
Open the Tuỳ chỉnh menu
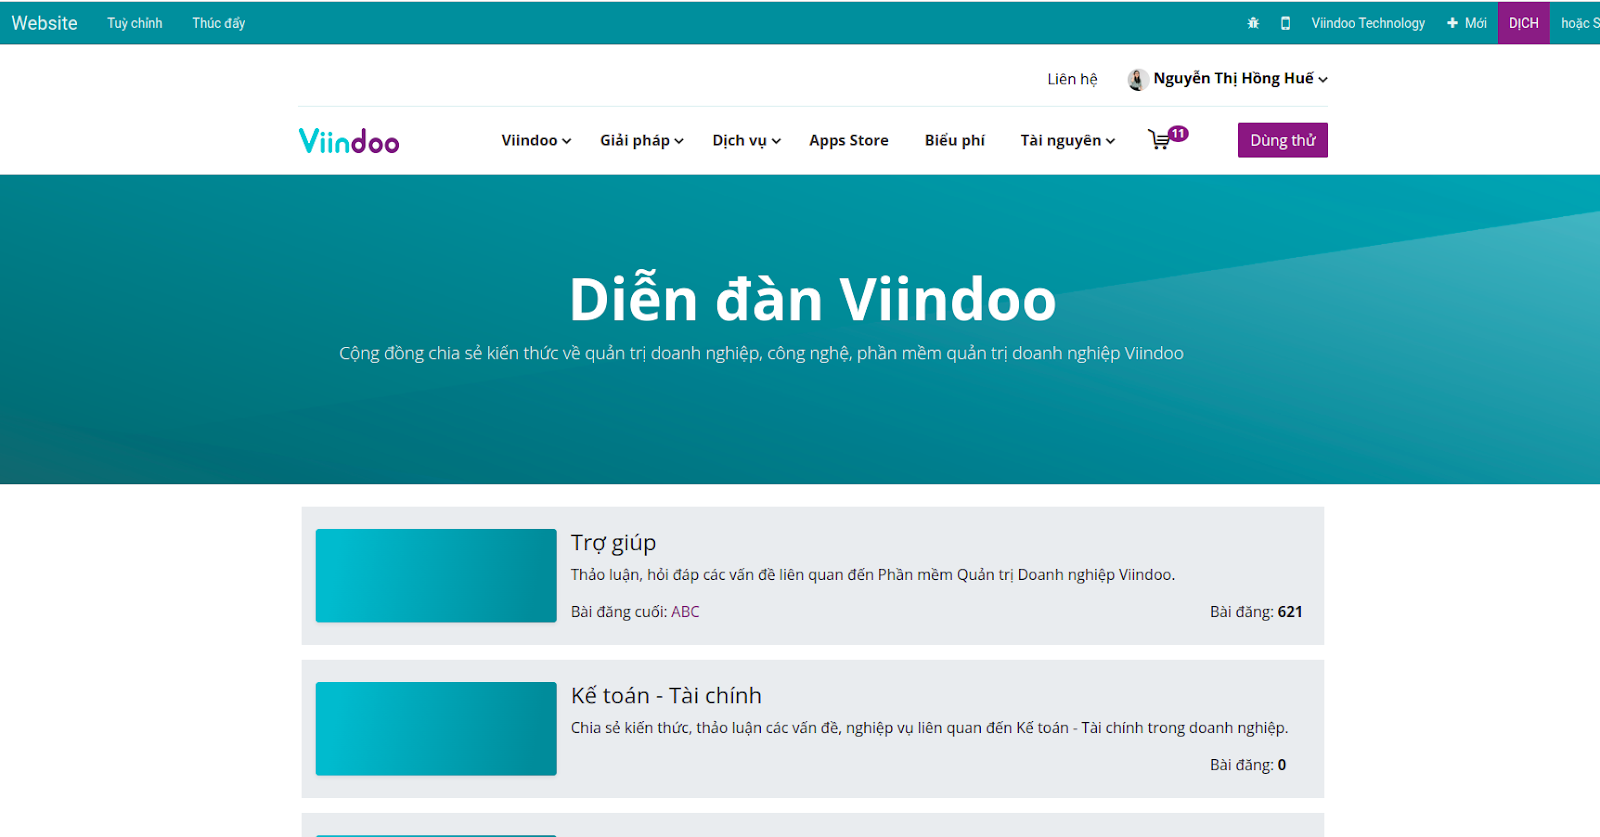tap(135, 23)
